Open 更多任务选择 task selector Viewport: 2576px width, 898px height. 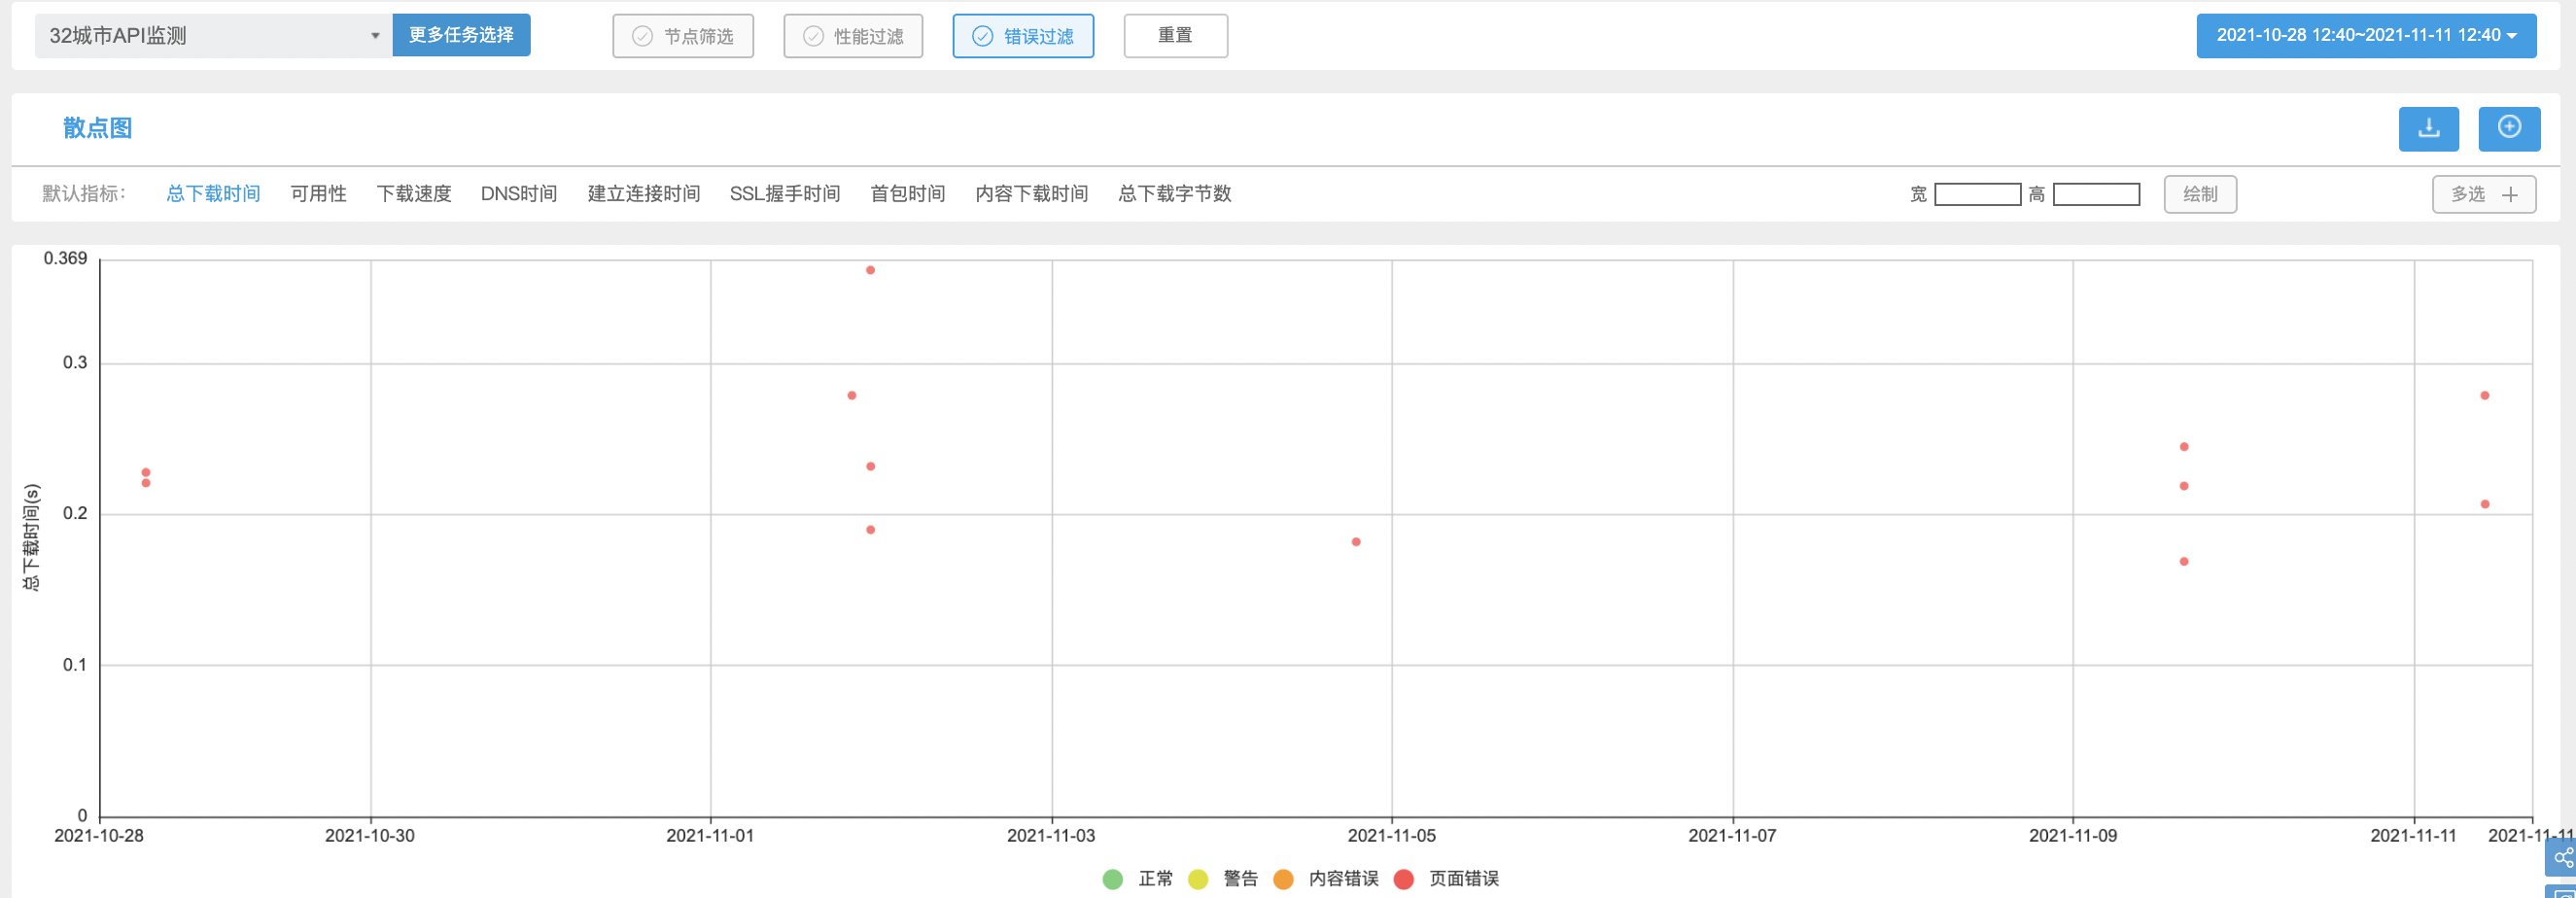[461, 35]
